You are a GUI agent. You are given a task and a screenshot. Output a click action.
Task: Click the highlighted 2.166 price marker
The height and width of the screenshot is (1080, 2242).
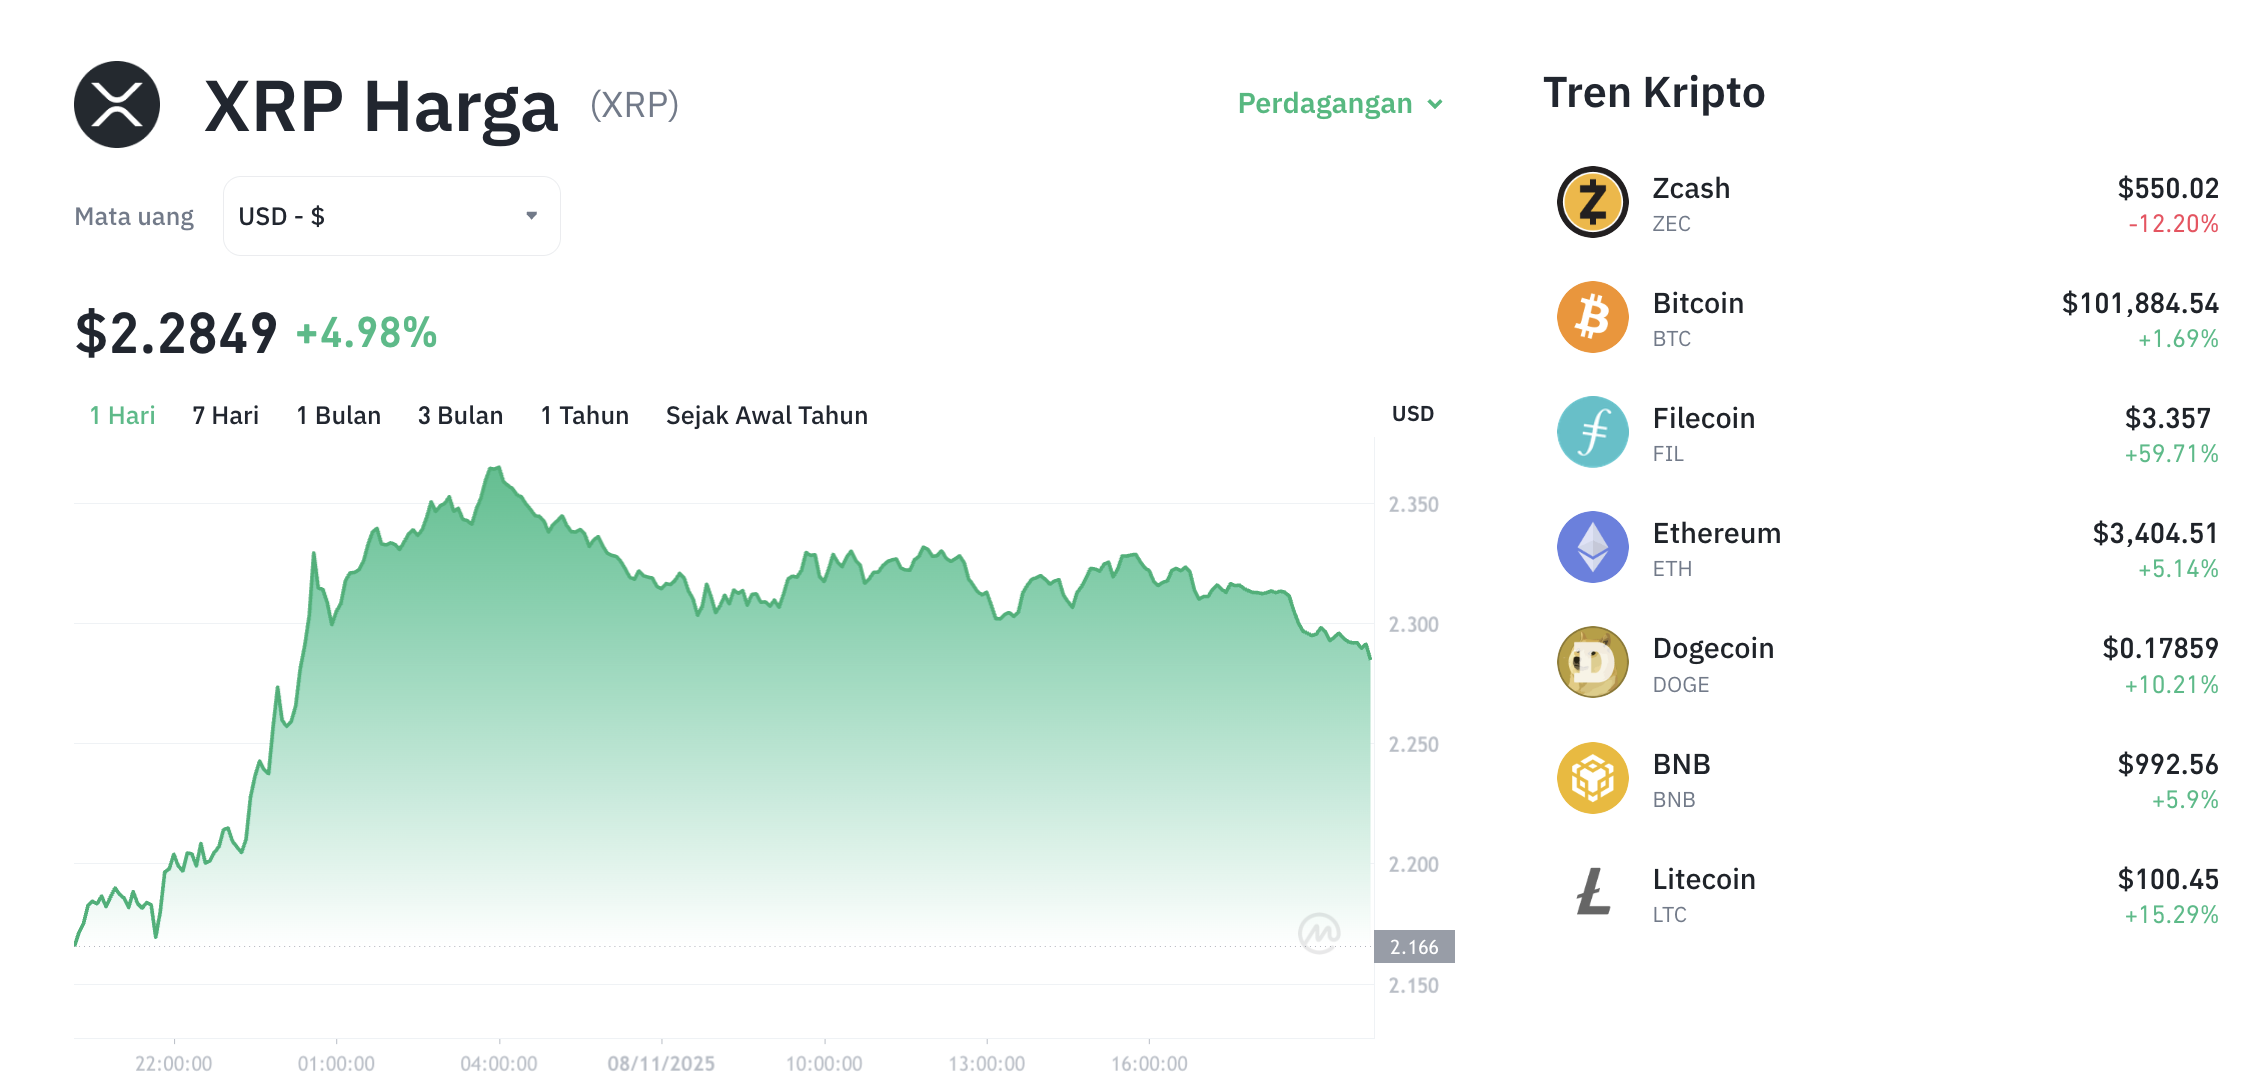tap(1416, 946)
